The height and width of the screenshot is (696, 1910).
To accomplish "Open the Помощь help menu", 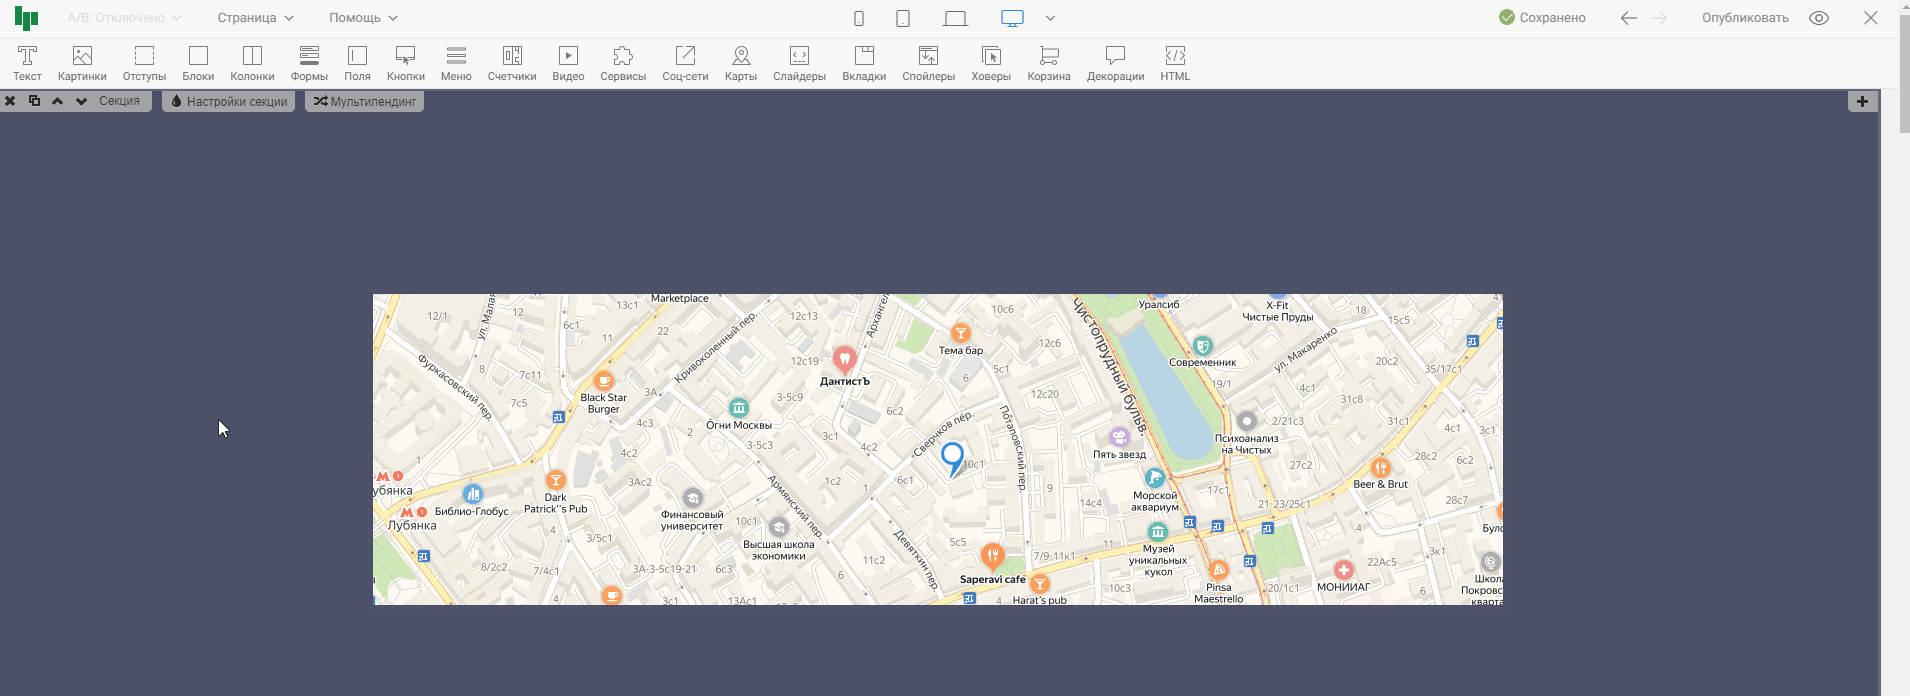I will 363,18.
